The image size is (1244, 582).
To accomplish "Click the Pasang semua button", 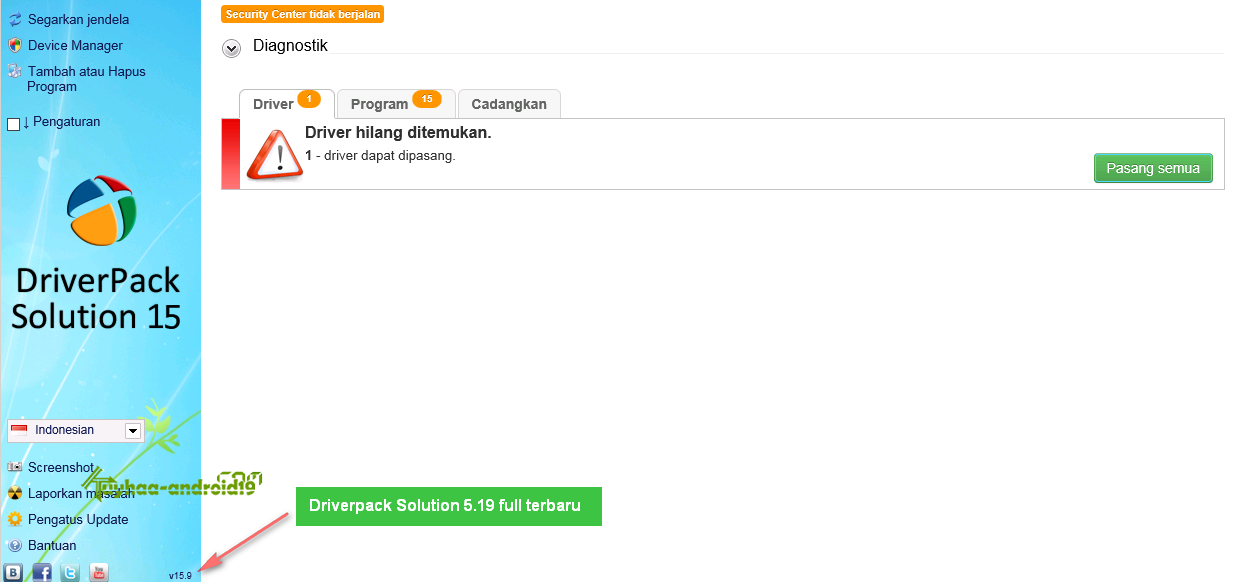I will [1153, 168].
